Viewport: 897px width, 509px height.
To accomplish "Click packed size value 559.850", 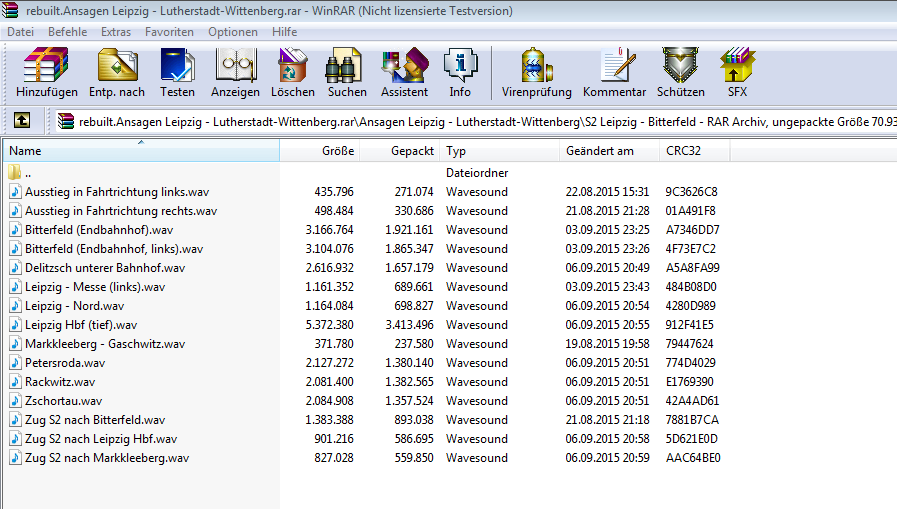I will click(x=414, y=458).
